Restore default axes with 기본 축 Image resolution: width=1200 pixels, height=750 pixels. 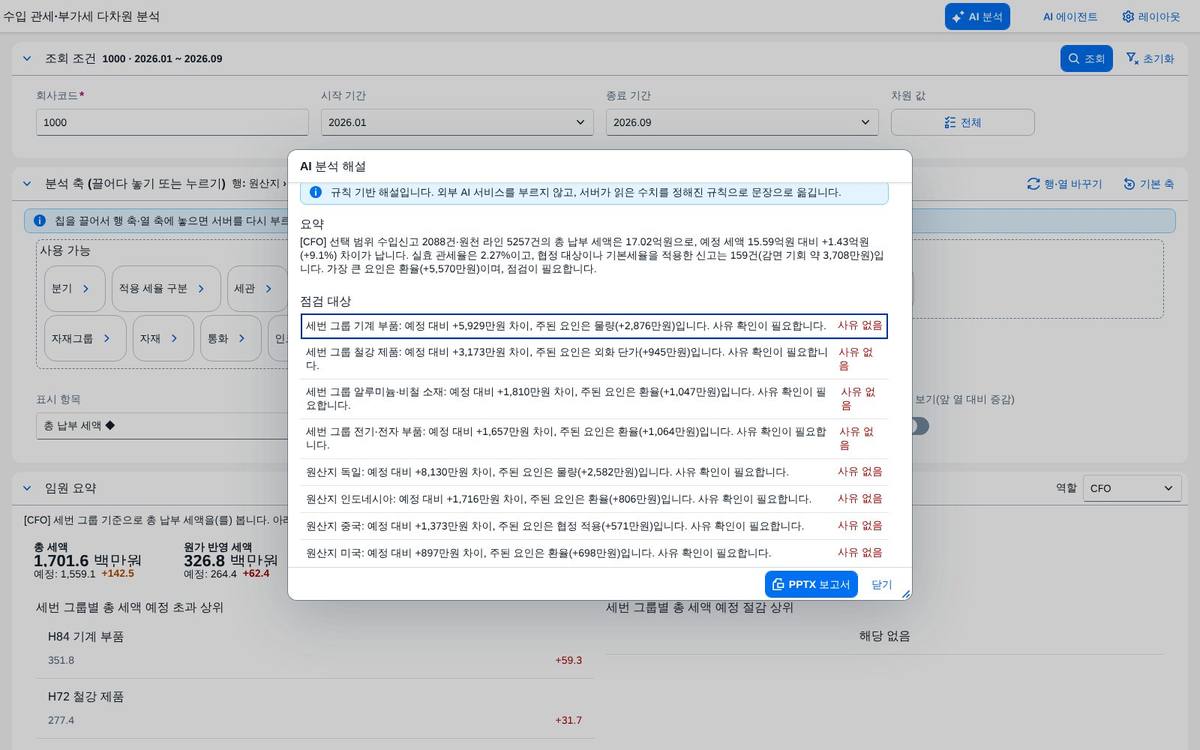click(1148, 184)
